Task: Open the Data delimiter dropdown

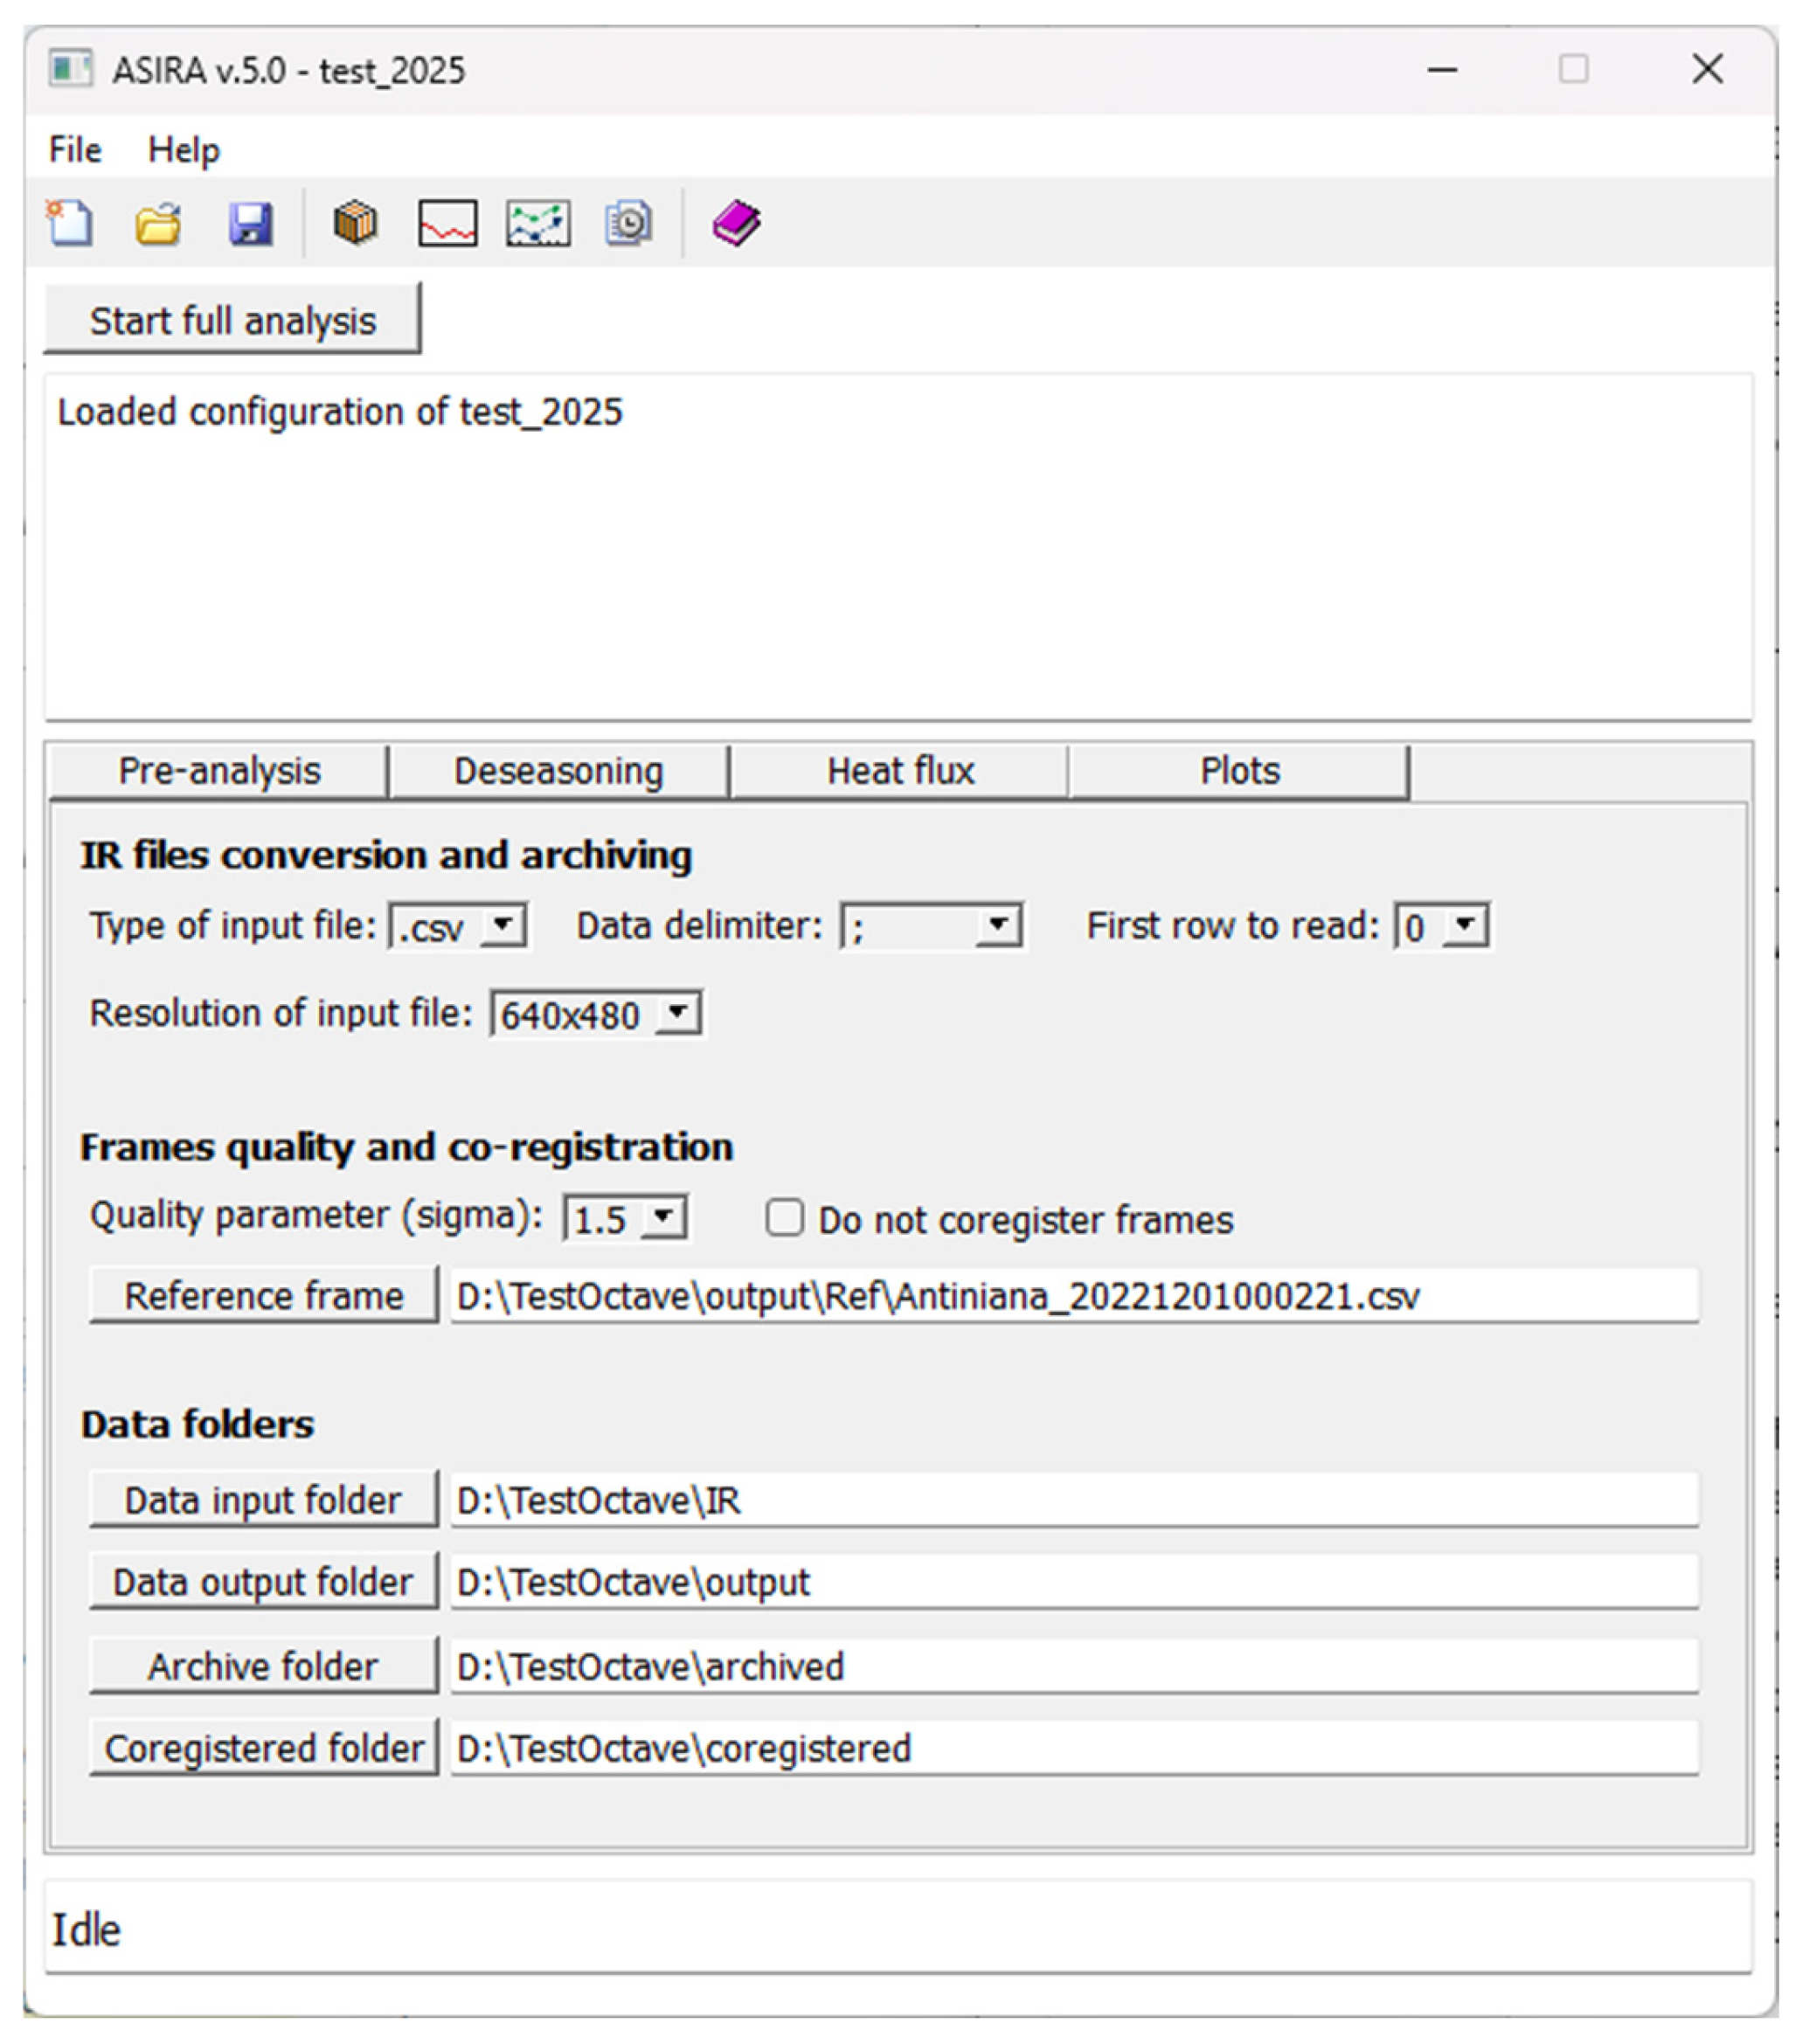Action: point(997,925)
